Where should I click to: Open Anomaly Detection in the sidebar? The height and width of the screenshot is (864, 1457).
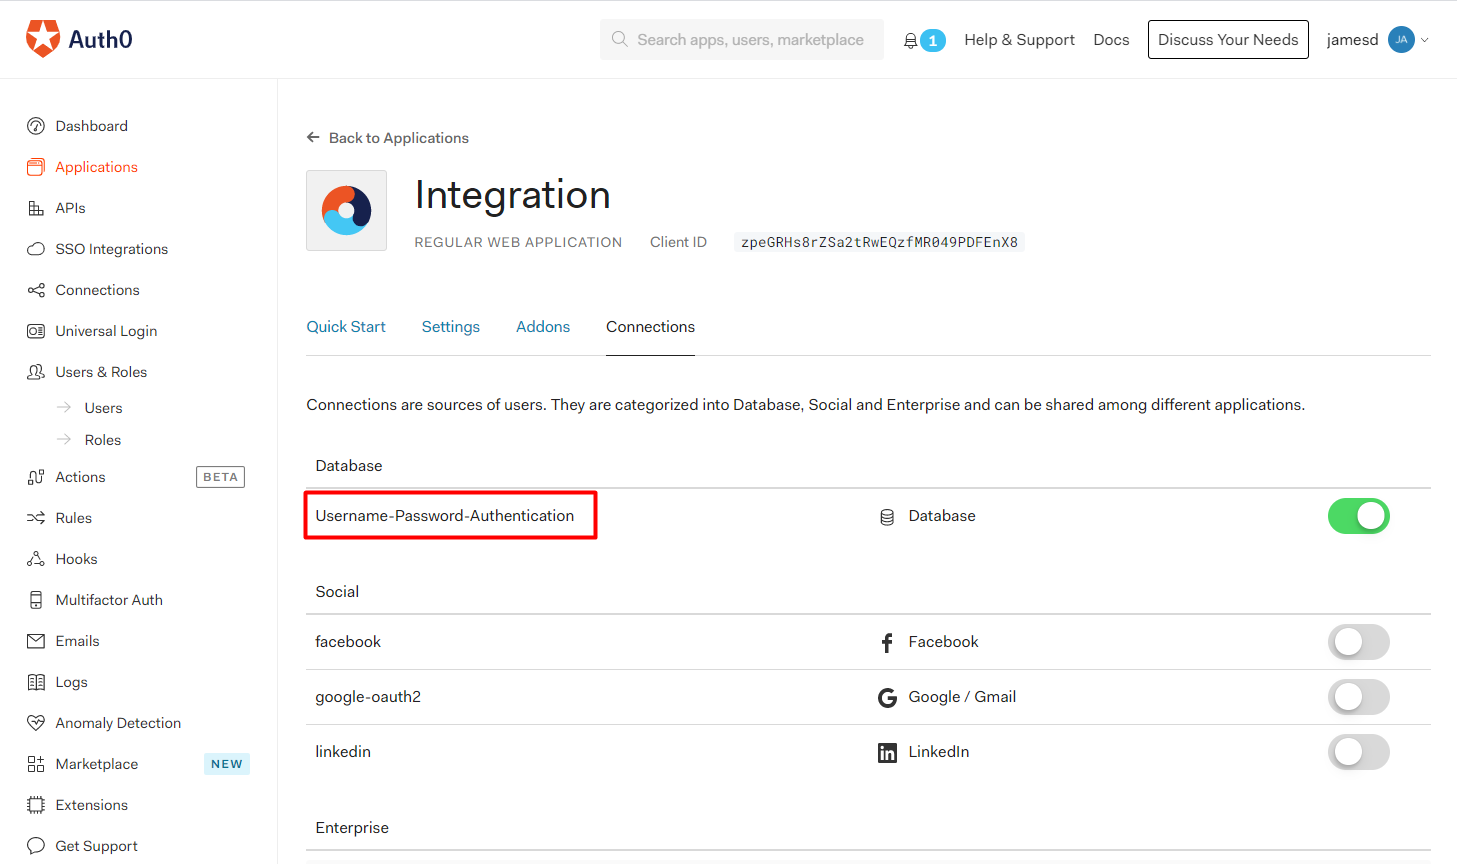click(x=119, y=723)
